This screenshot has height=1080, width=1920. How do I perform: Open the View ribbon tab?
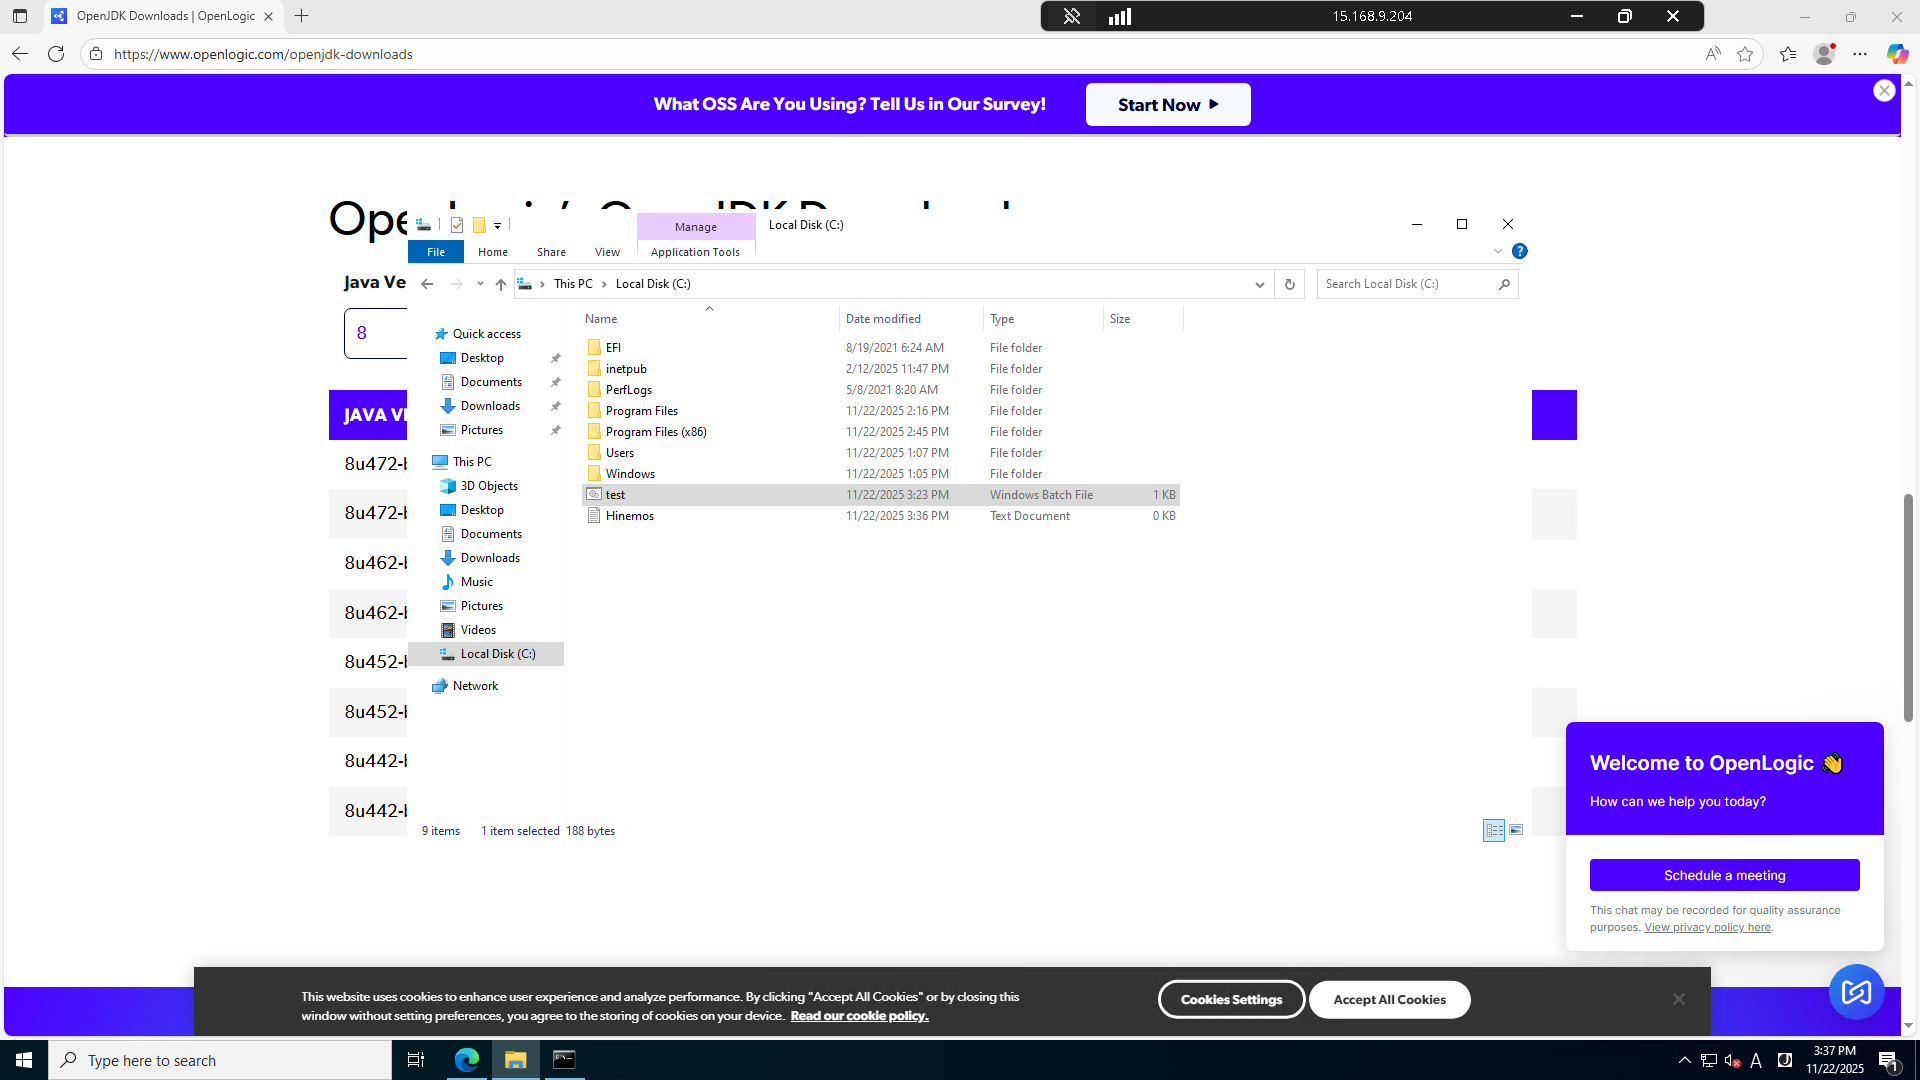(607, 252)
